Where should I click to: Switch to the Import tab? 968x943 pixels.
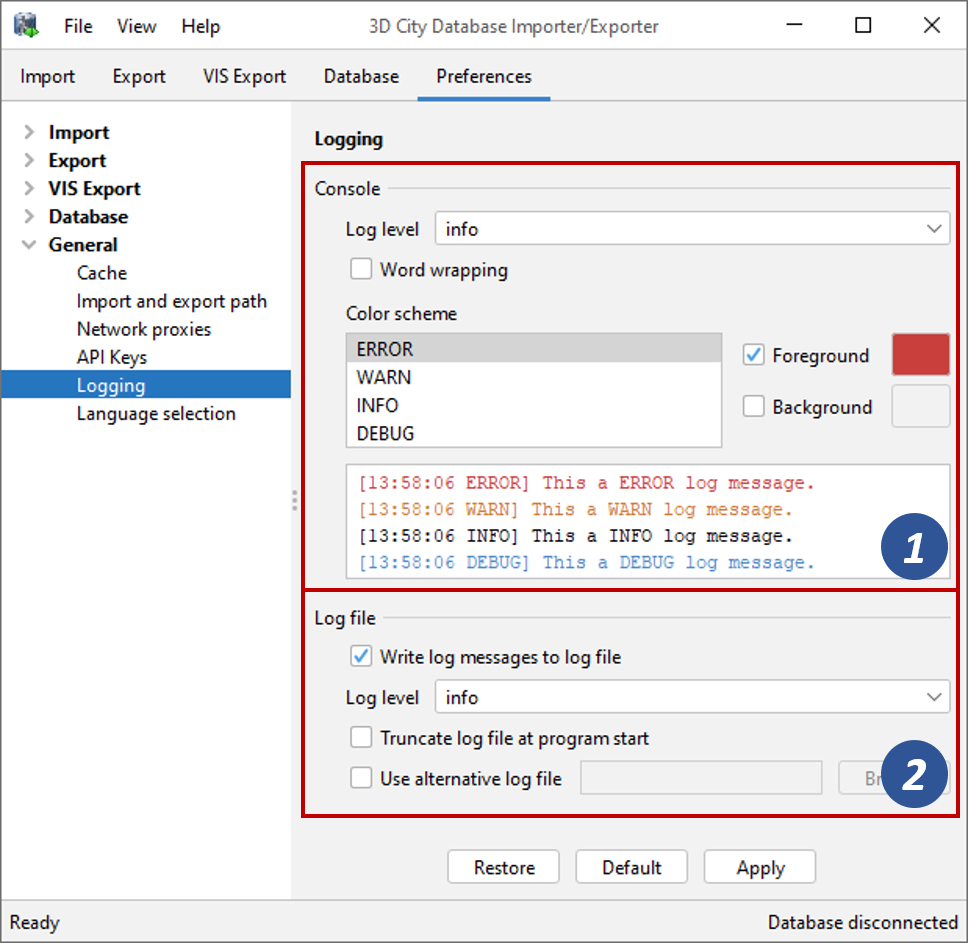tap(48, 77)
